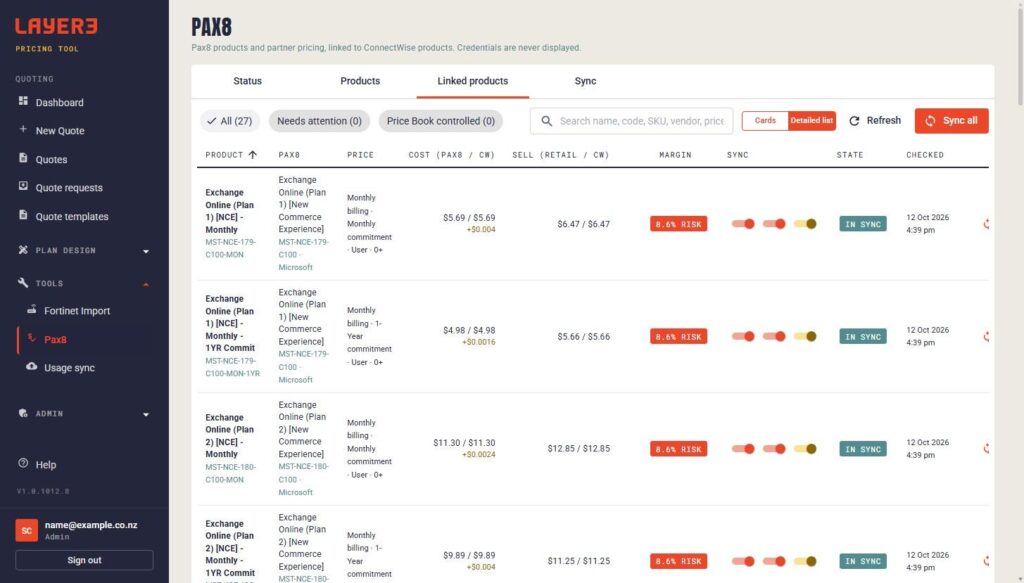Viewport: 1024px width, 583px height.
Task: Click the $12.85 / $12.85 sell cell
Action: click(x=579, y=449)
